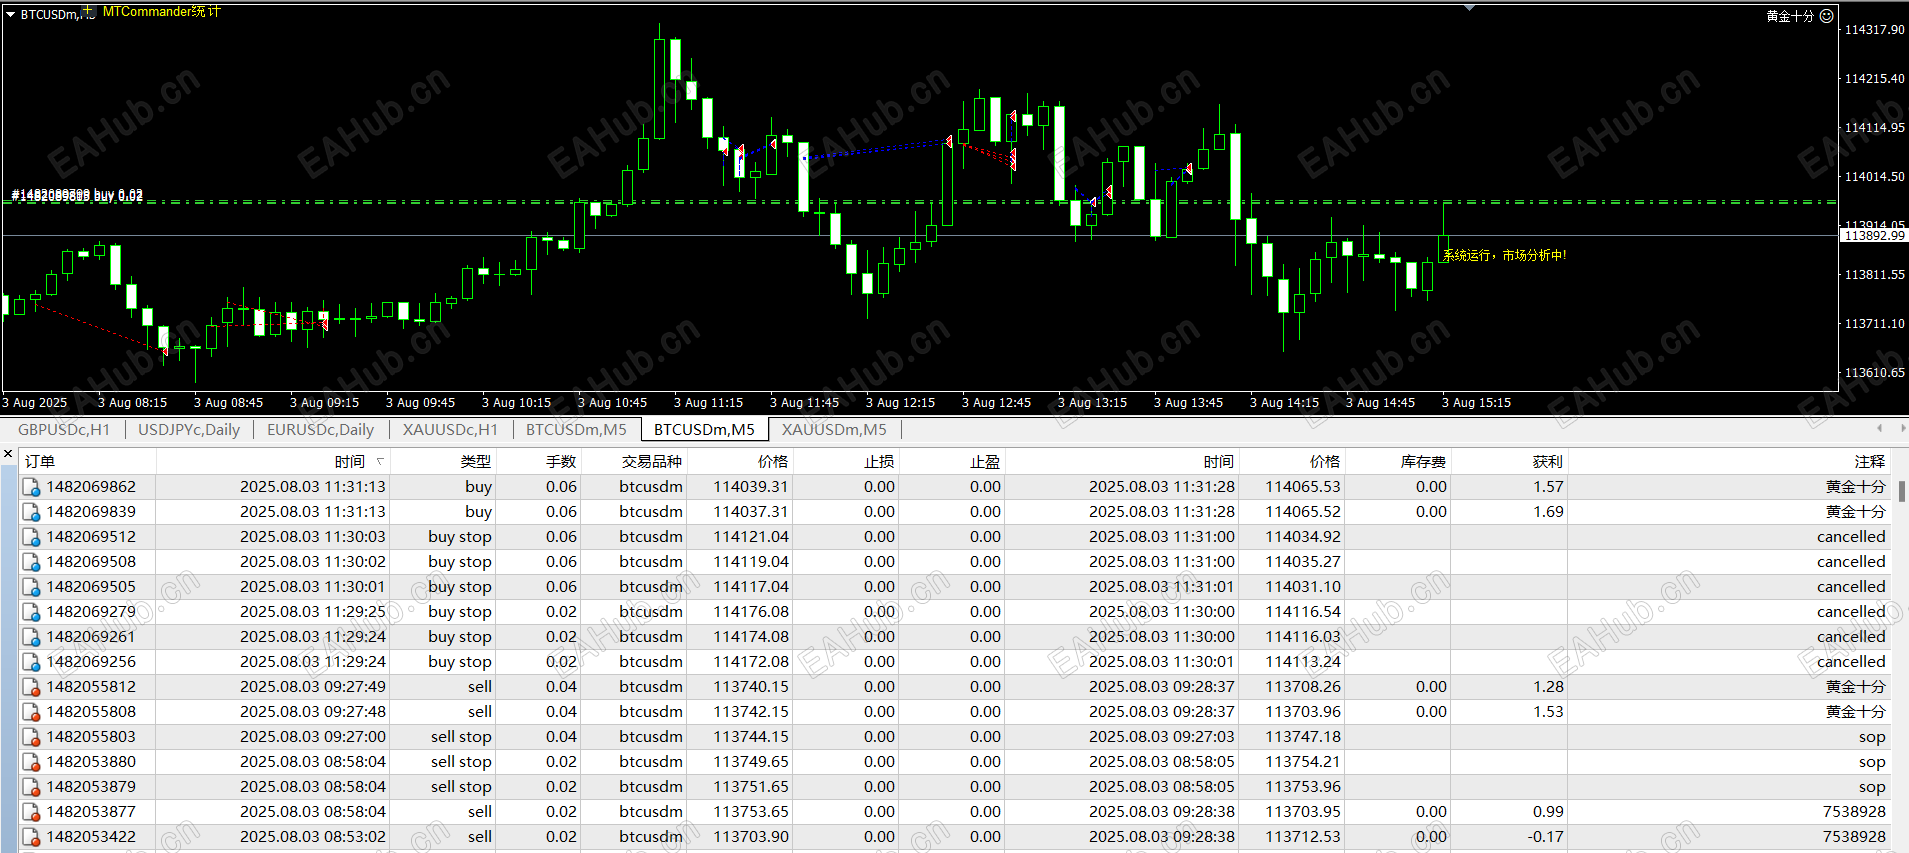Open the USDJPYc,Daily chart tab

189,430
